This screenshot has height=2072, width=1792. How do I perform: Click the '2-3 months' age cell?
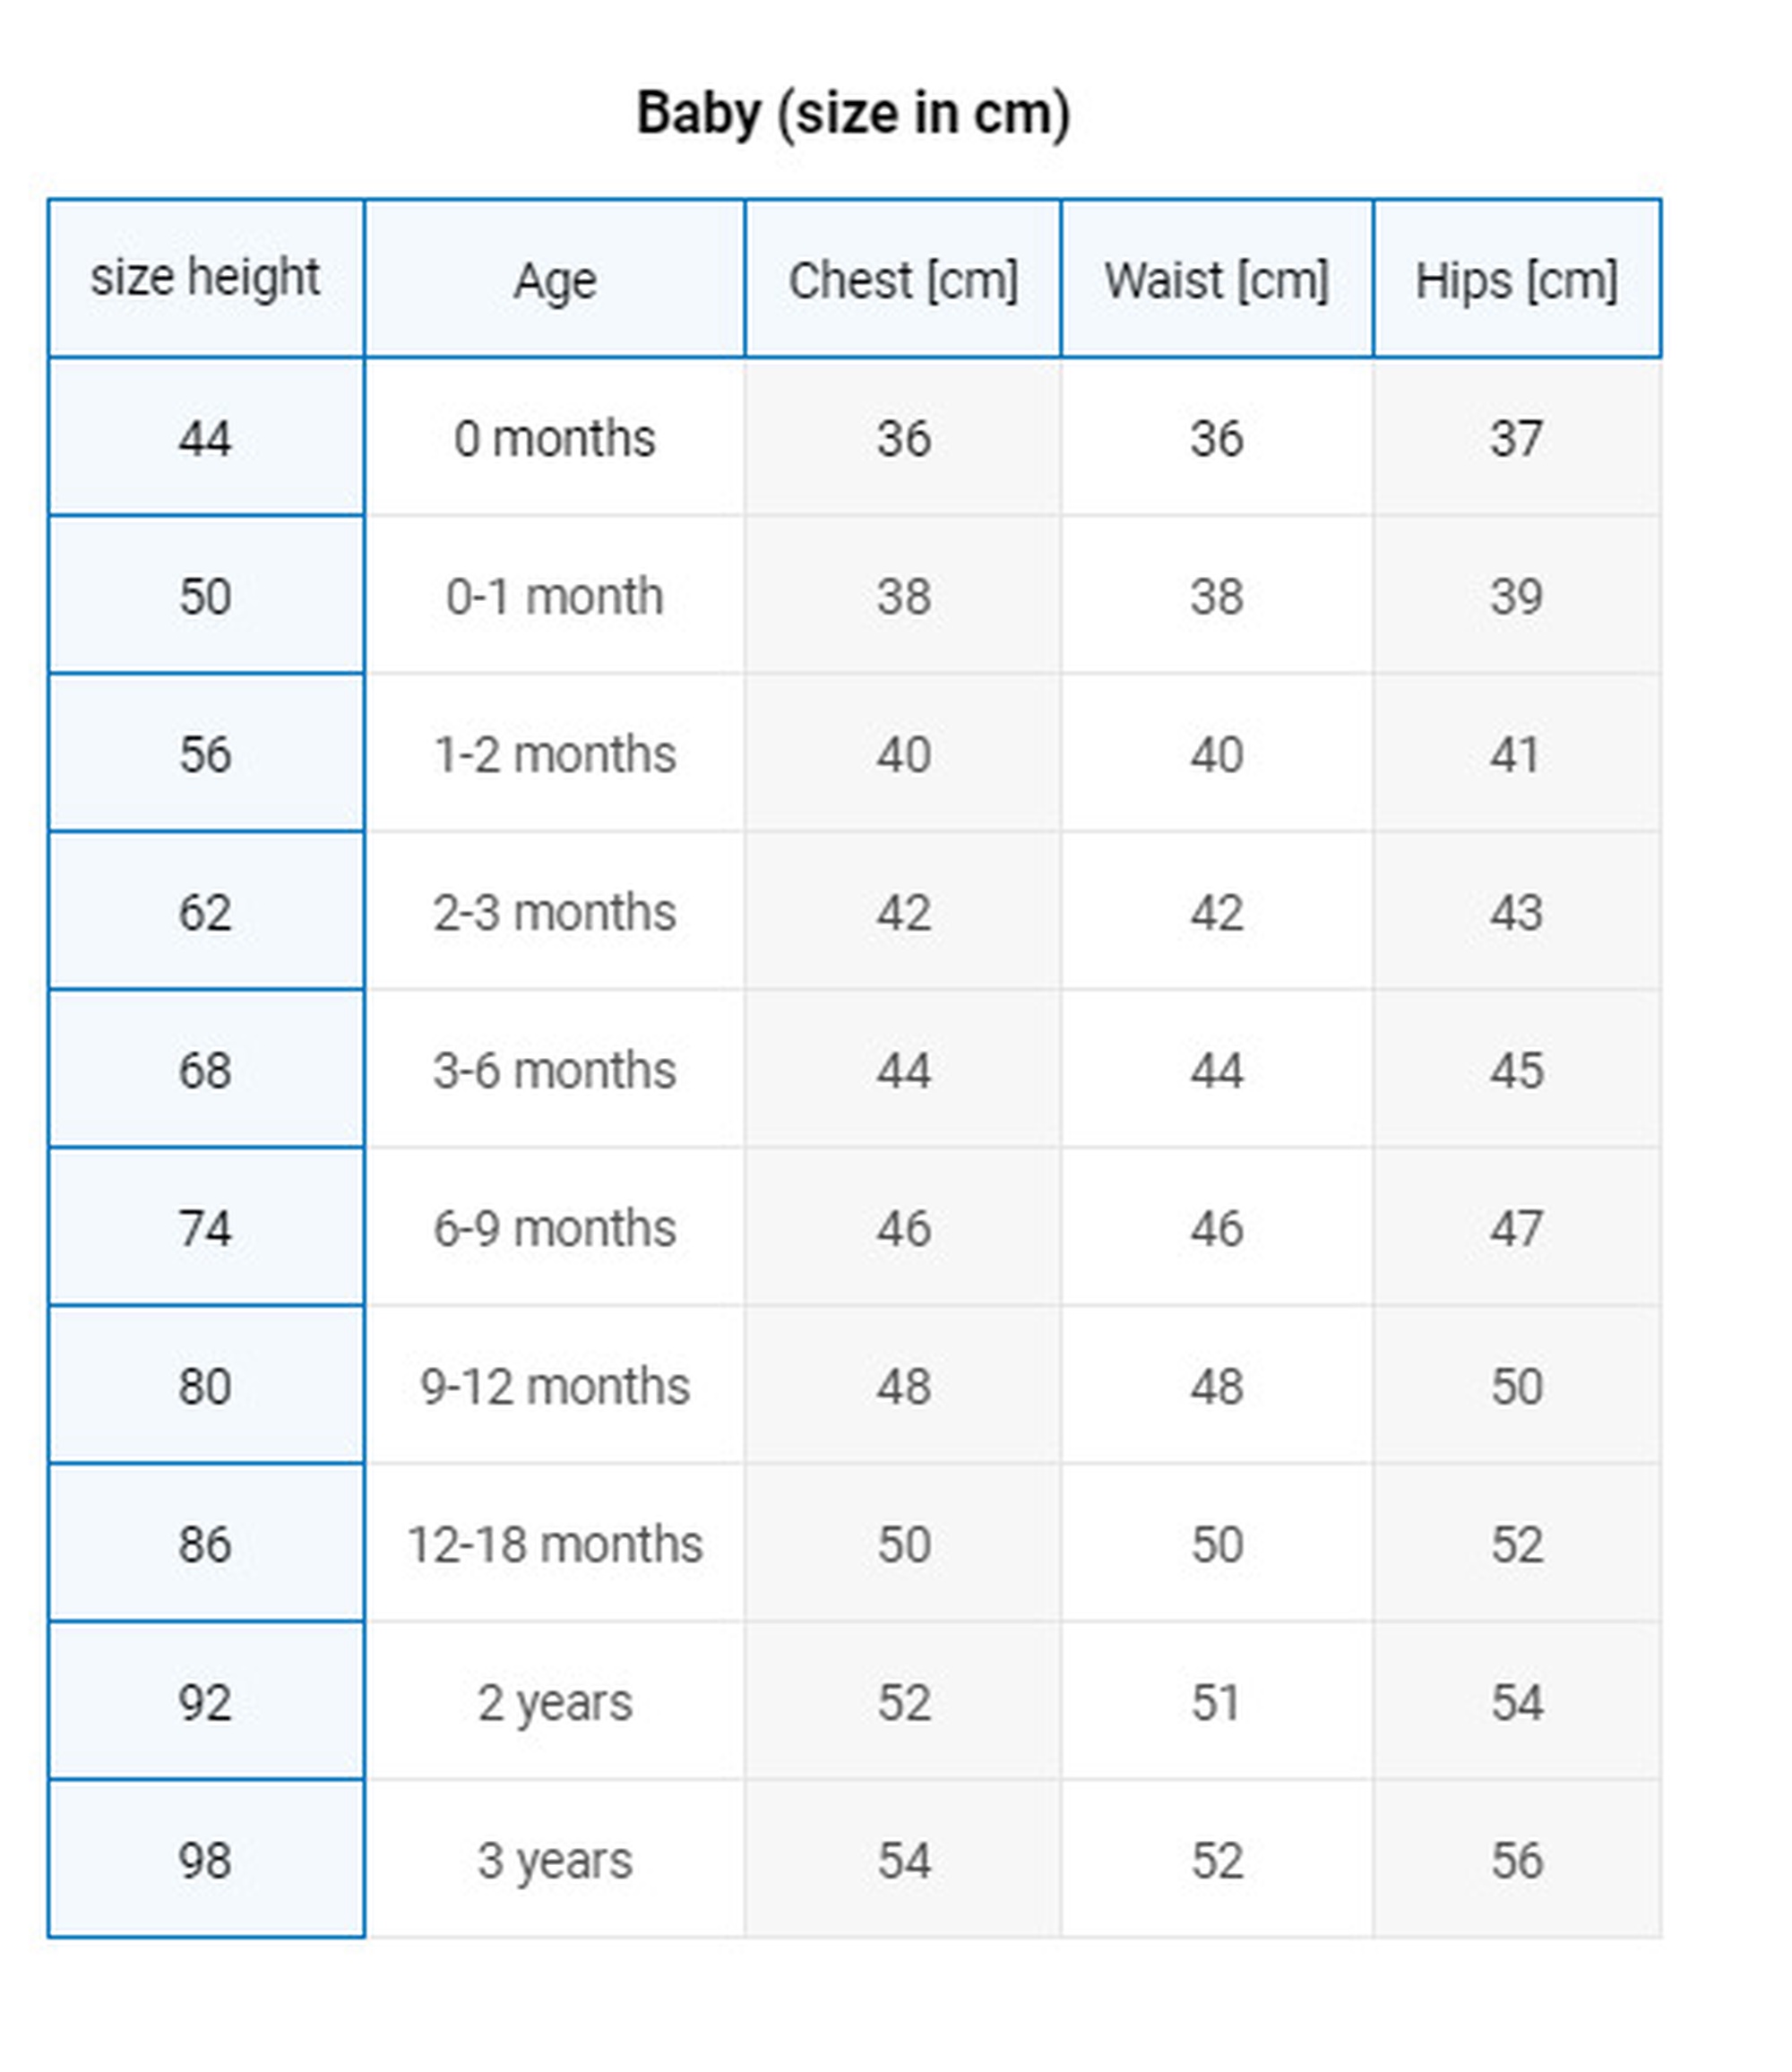(555, 912)
